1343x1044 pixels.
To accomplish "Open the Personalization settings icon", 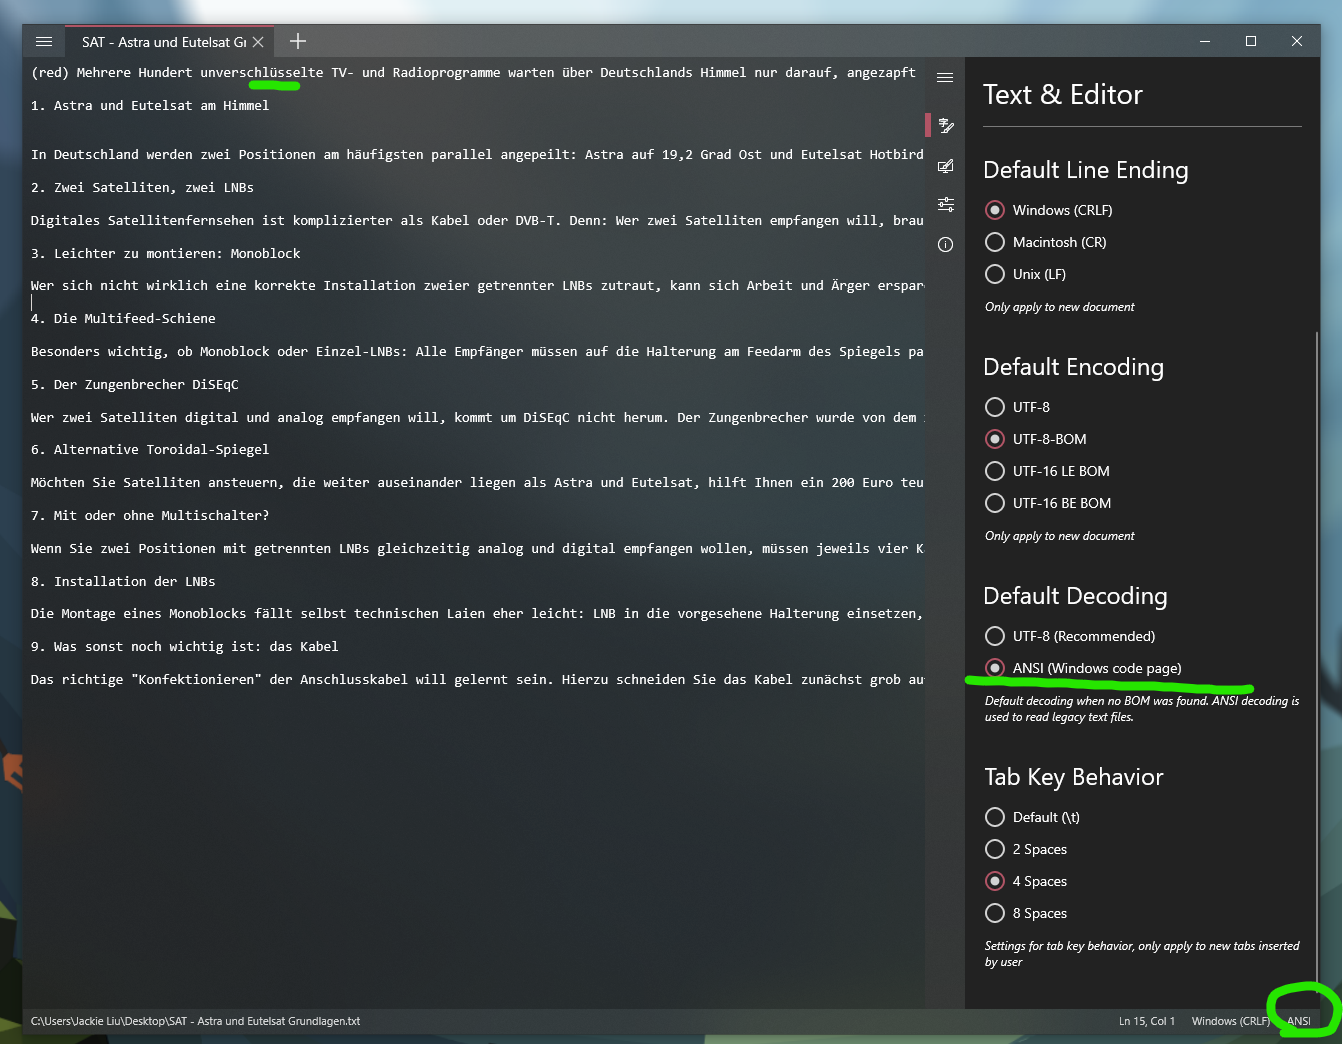I will pyautogui.click(x=945, y=166).
